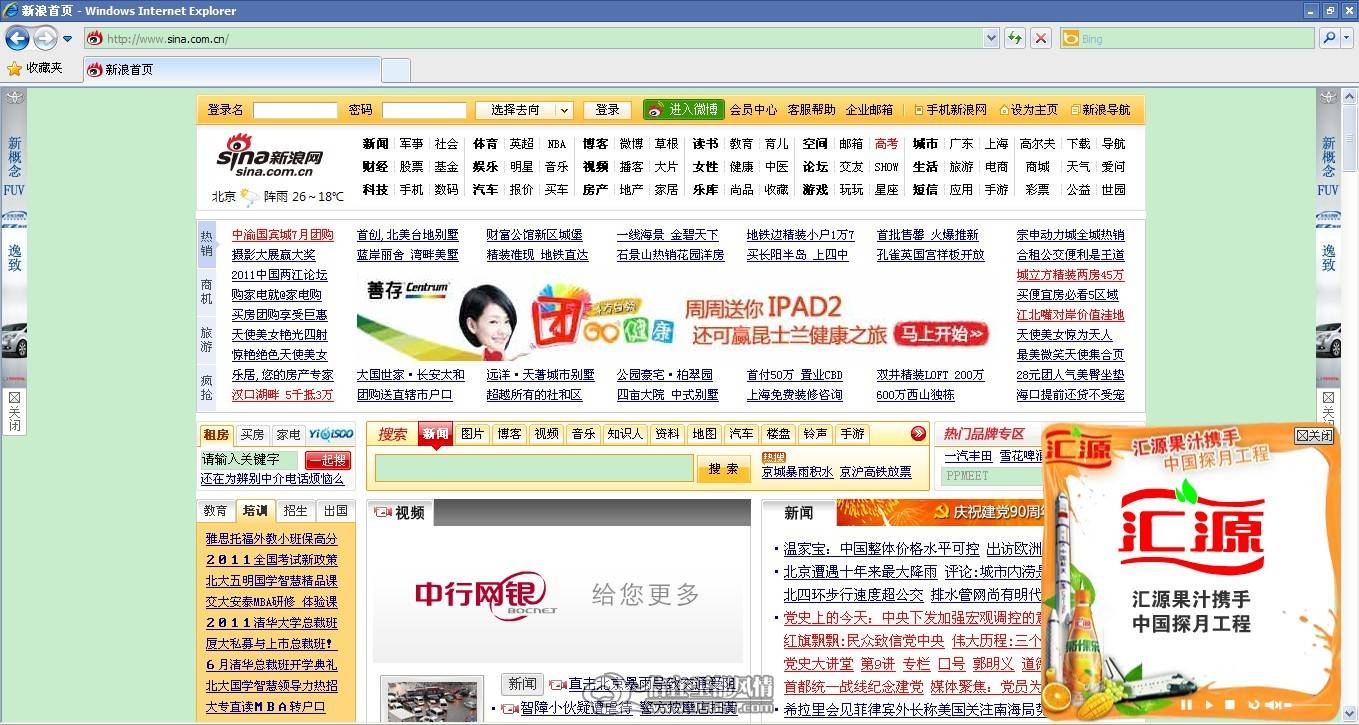Image resolution: width=1359 pixels, height=725 pixels.
Task: Switch to the 图片 search tab
Action: [x=473, y=434]
